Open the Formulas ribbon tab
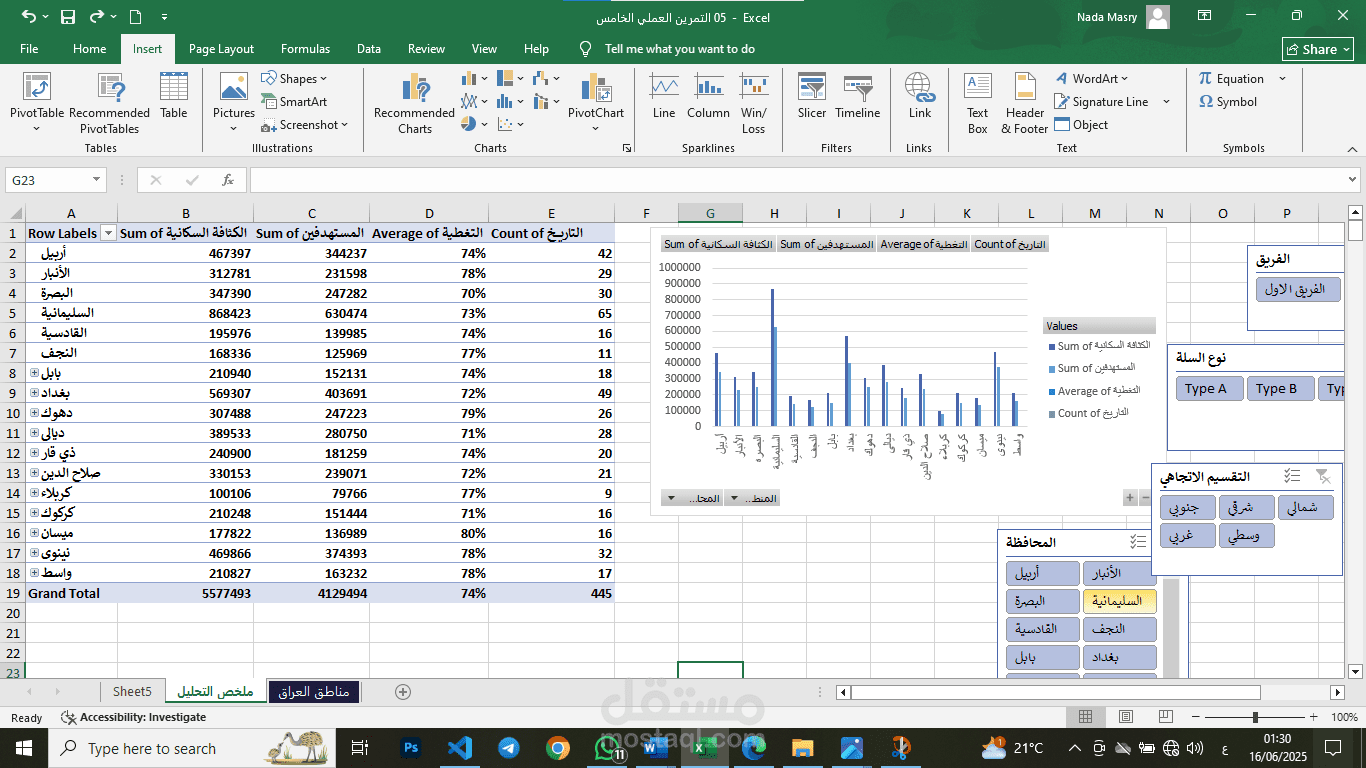1366x768 pixels. point(305,49)
